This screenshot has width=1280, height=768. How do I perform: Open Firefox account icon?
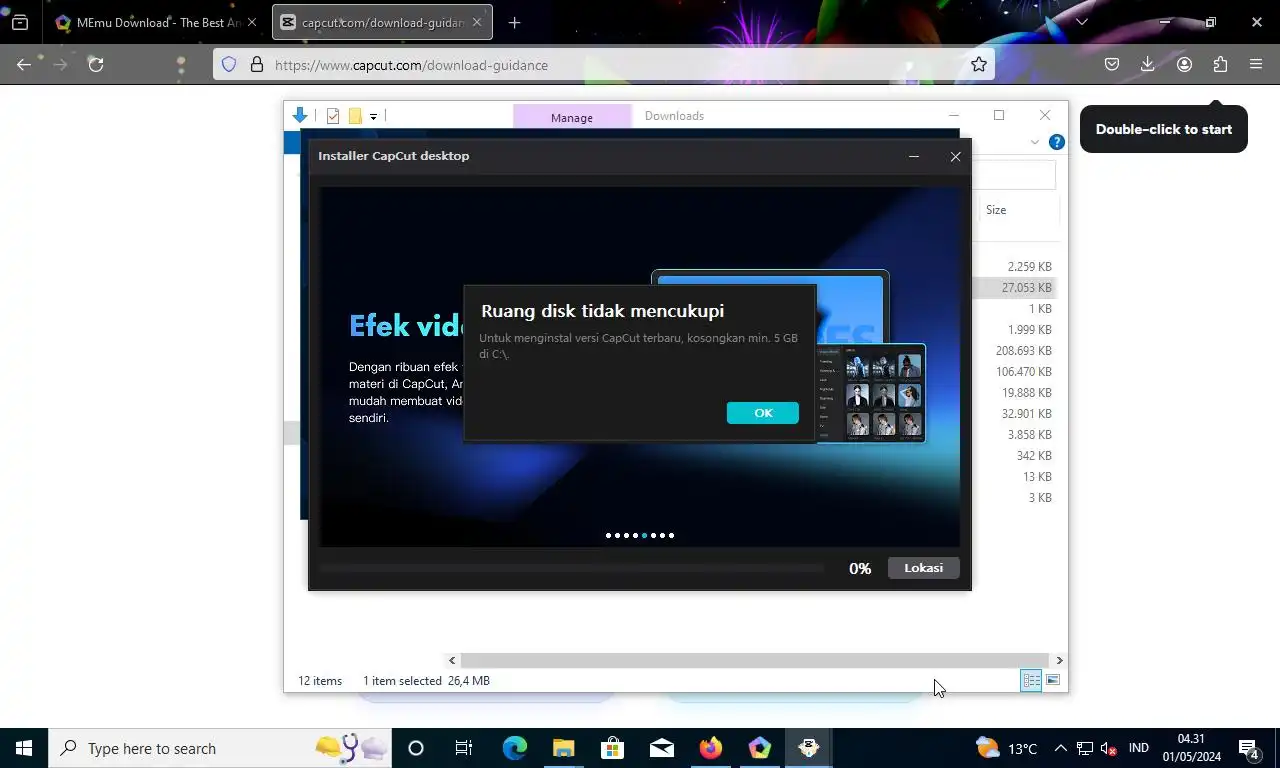click(x=1184, y=64)
